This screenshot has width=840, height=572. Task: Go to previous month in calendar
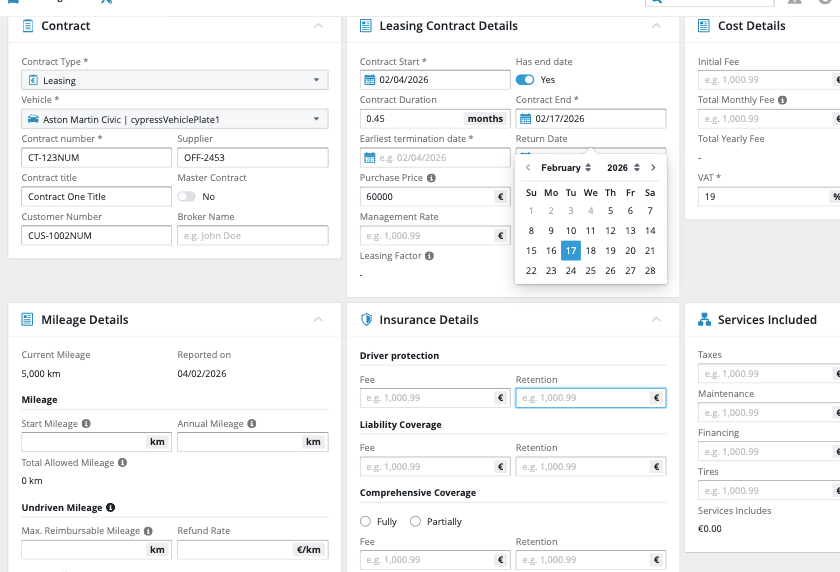(x=528, y=168)
